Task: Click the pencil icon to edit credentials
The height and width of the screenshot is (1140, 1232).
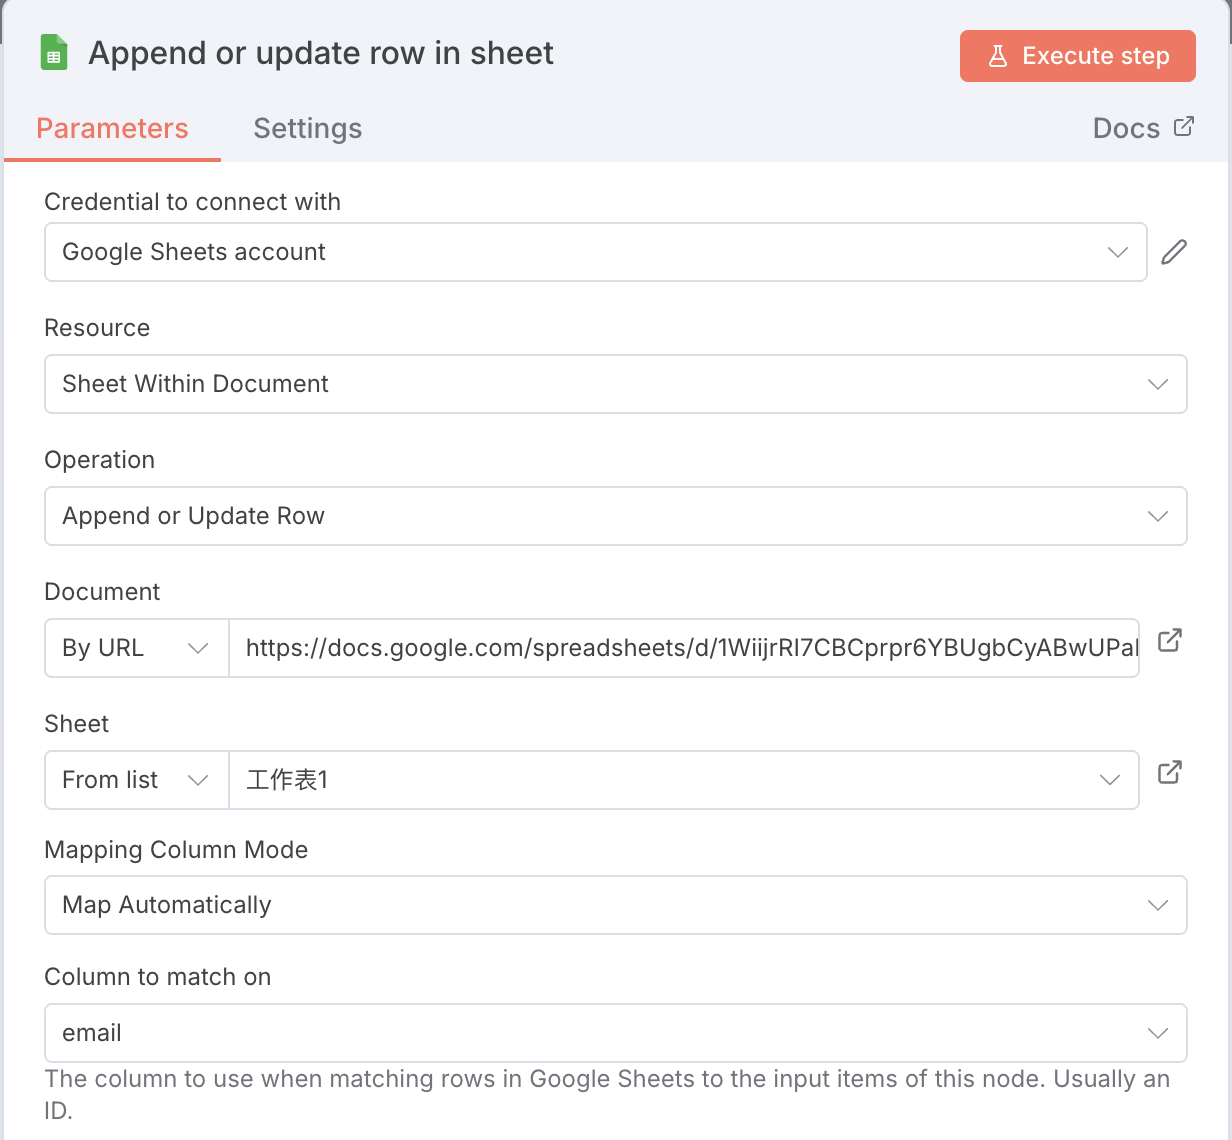Action: 1174,252
